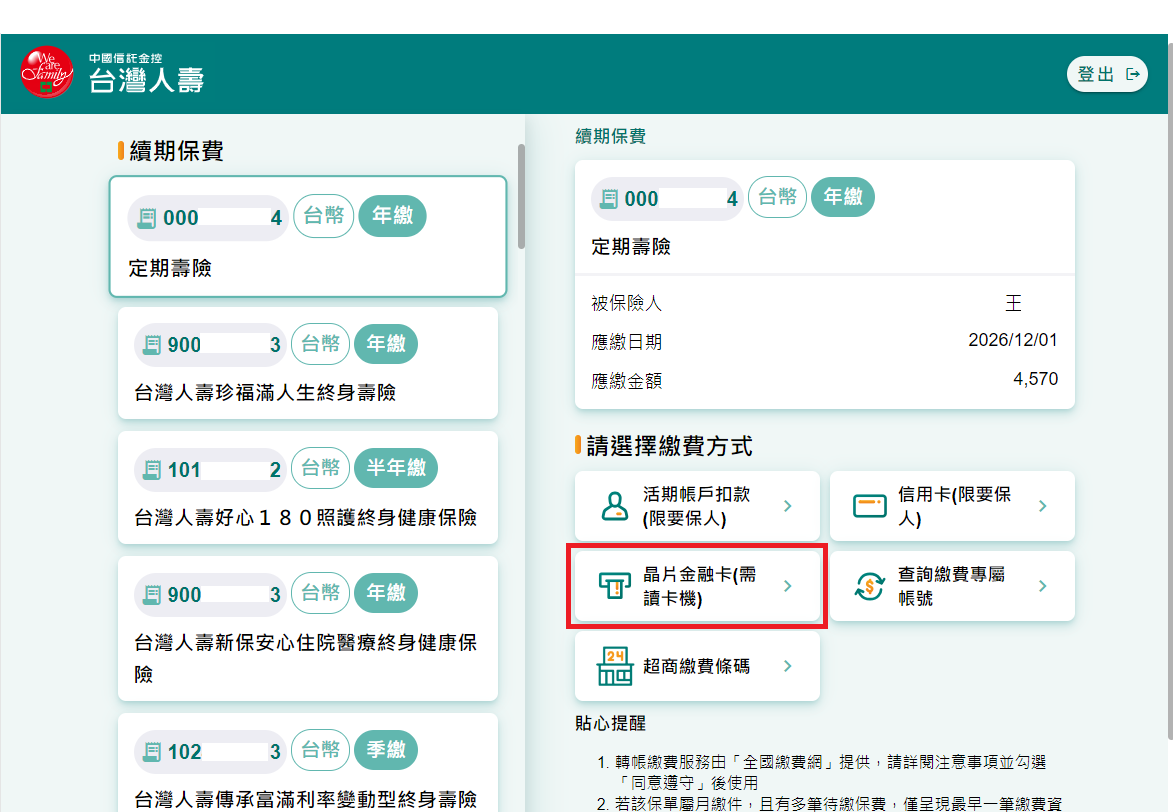Click the 年繳 badge on the 珍福滿人生 card
The image size is (1173, 812).
tap(386, 344)
